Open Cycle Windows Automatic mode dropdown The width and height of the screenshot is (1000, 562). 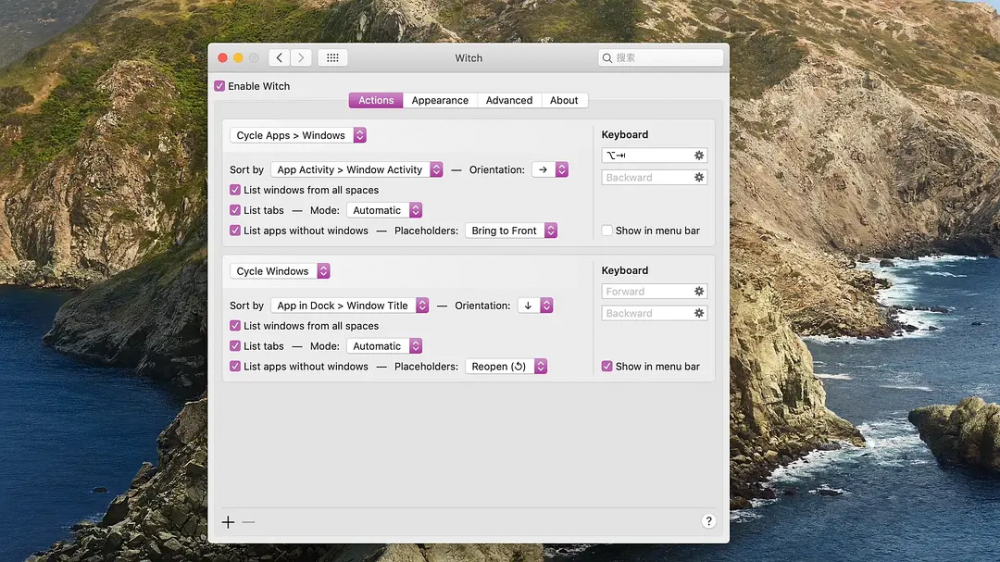click(x=385, y=346)
